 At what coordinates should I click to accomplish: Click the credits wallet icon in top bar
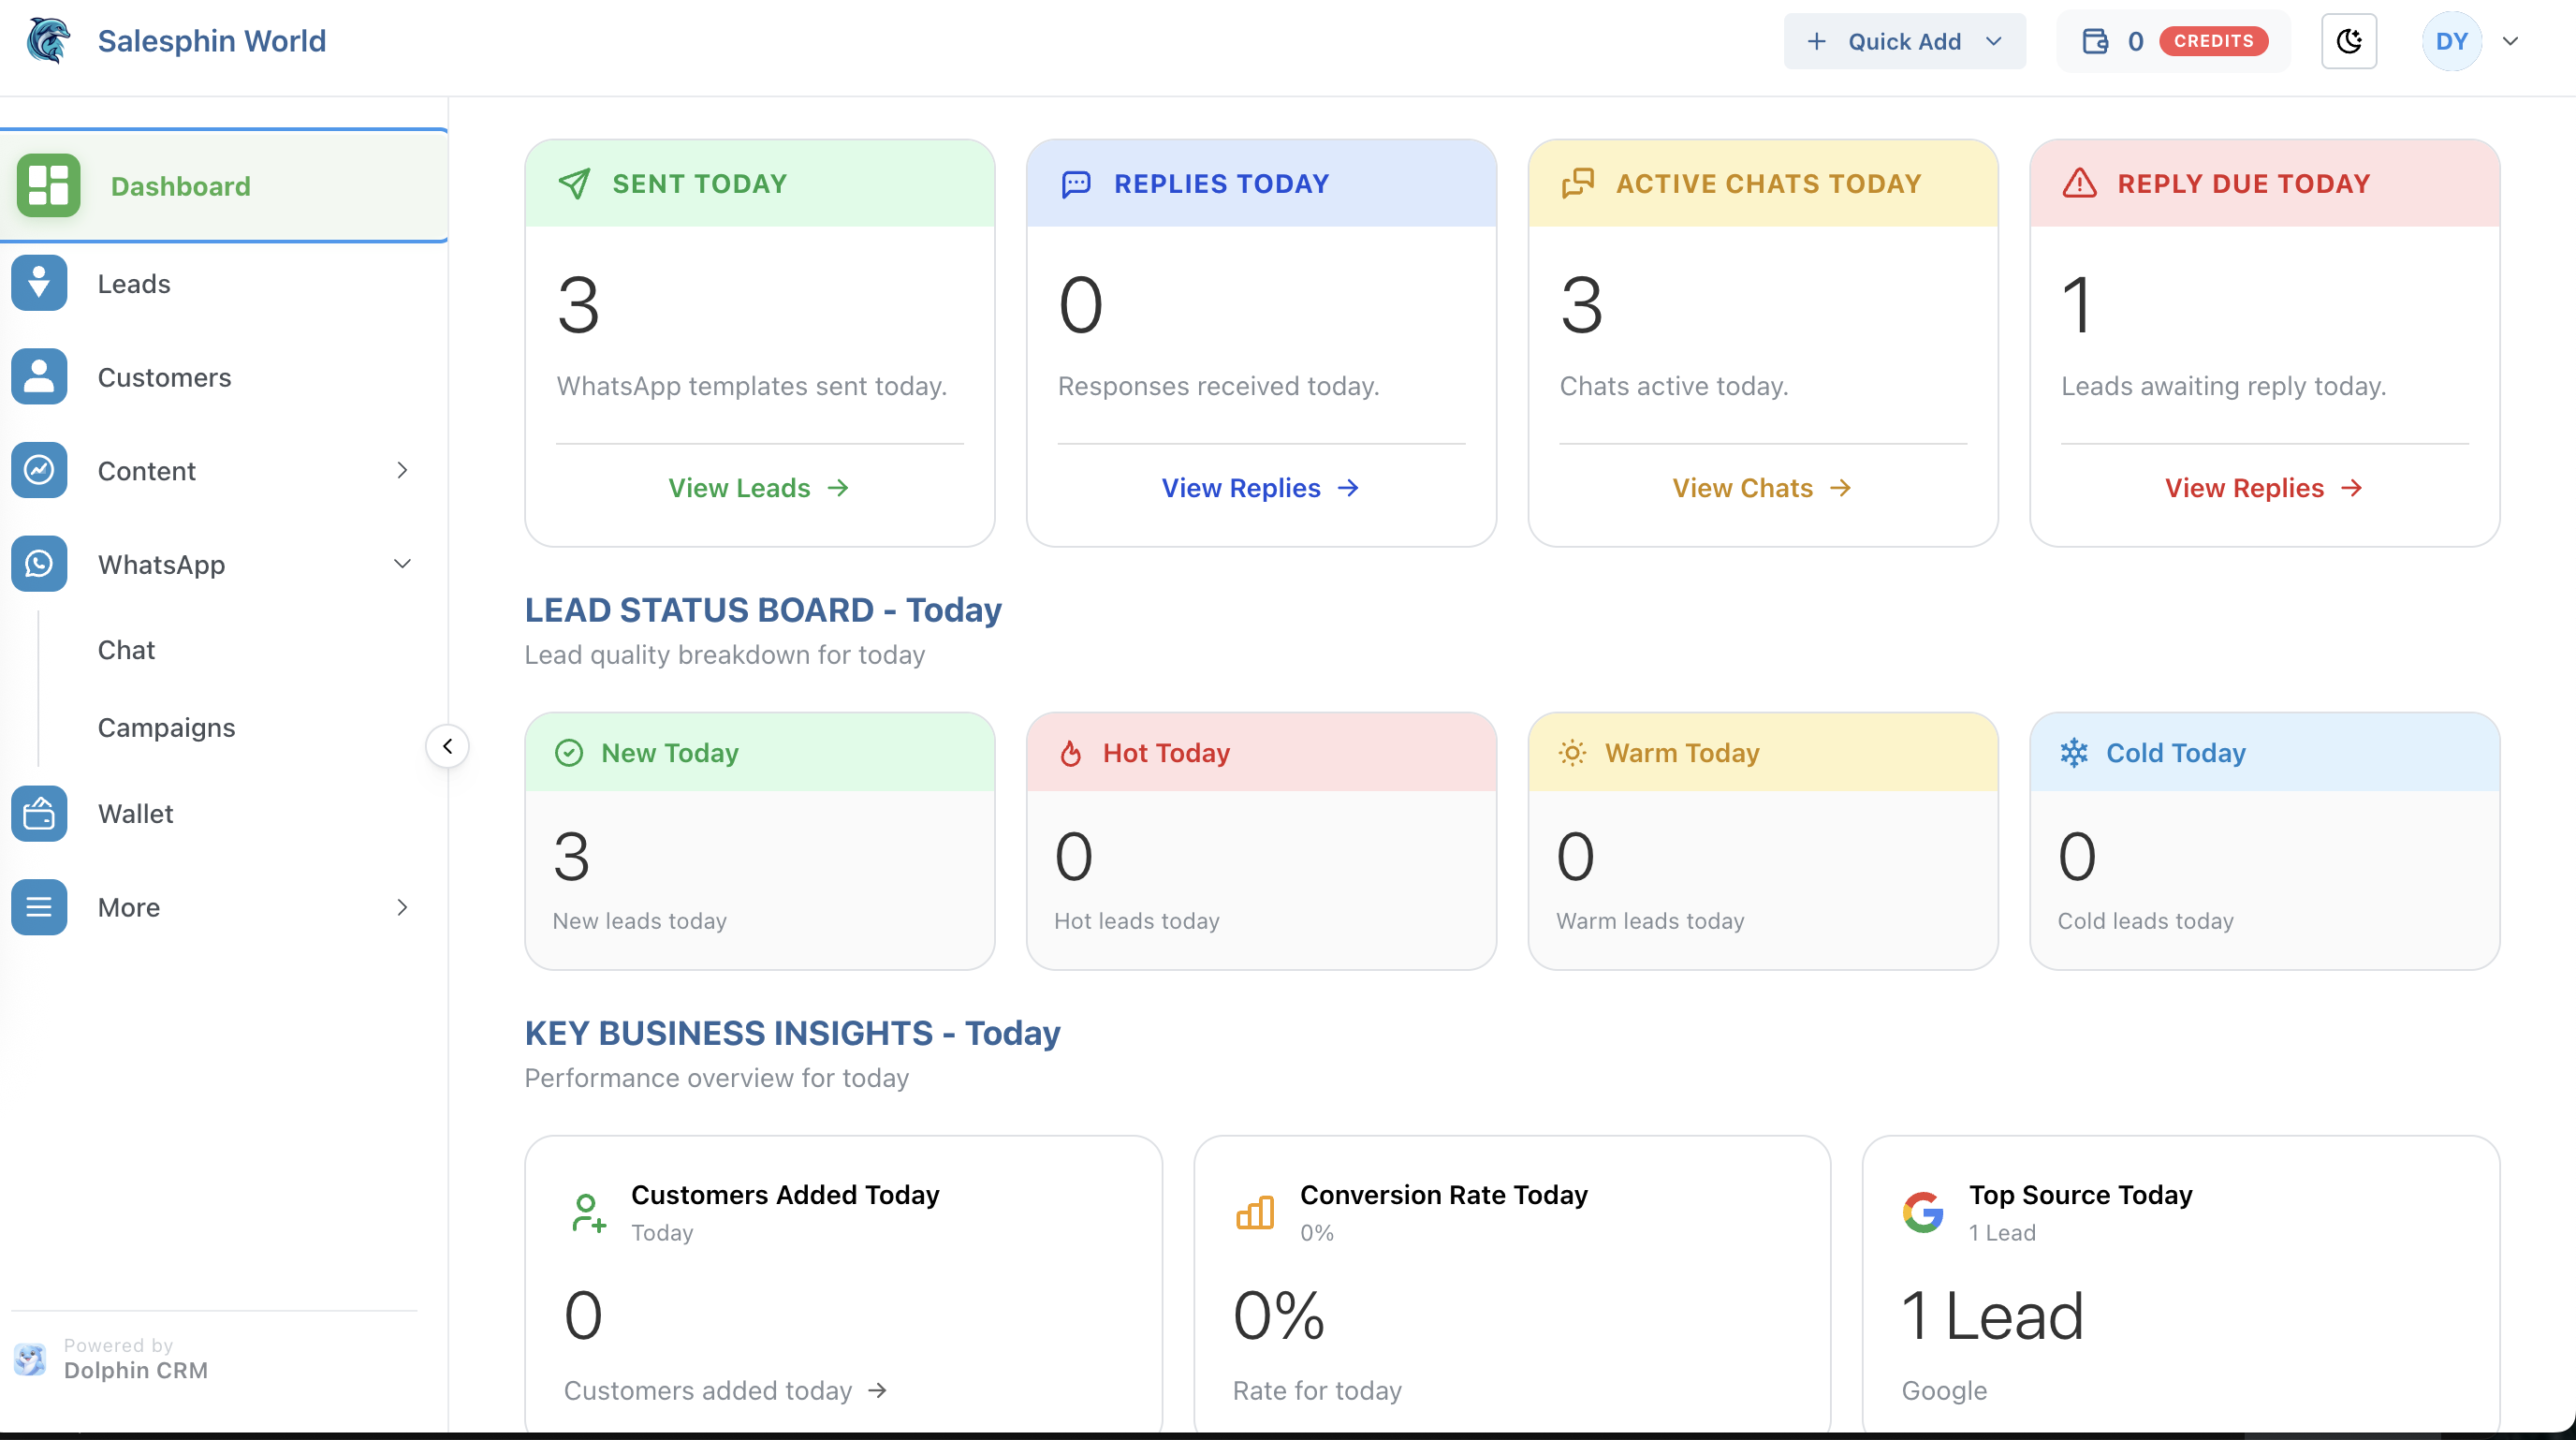[x=2097, y=41]
